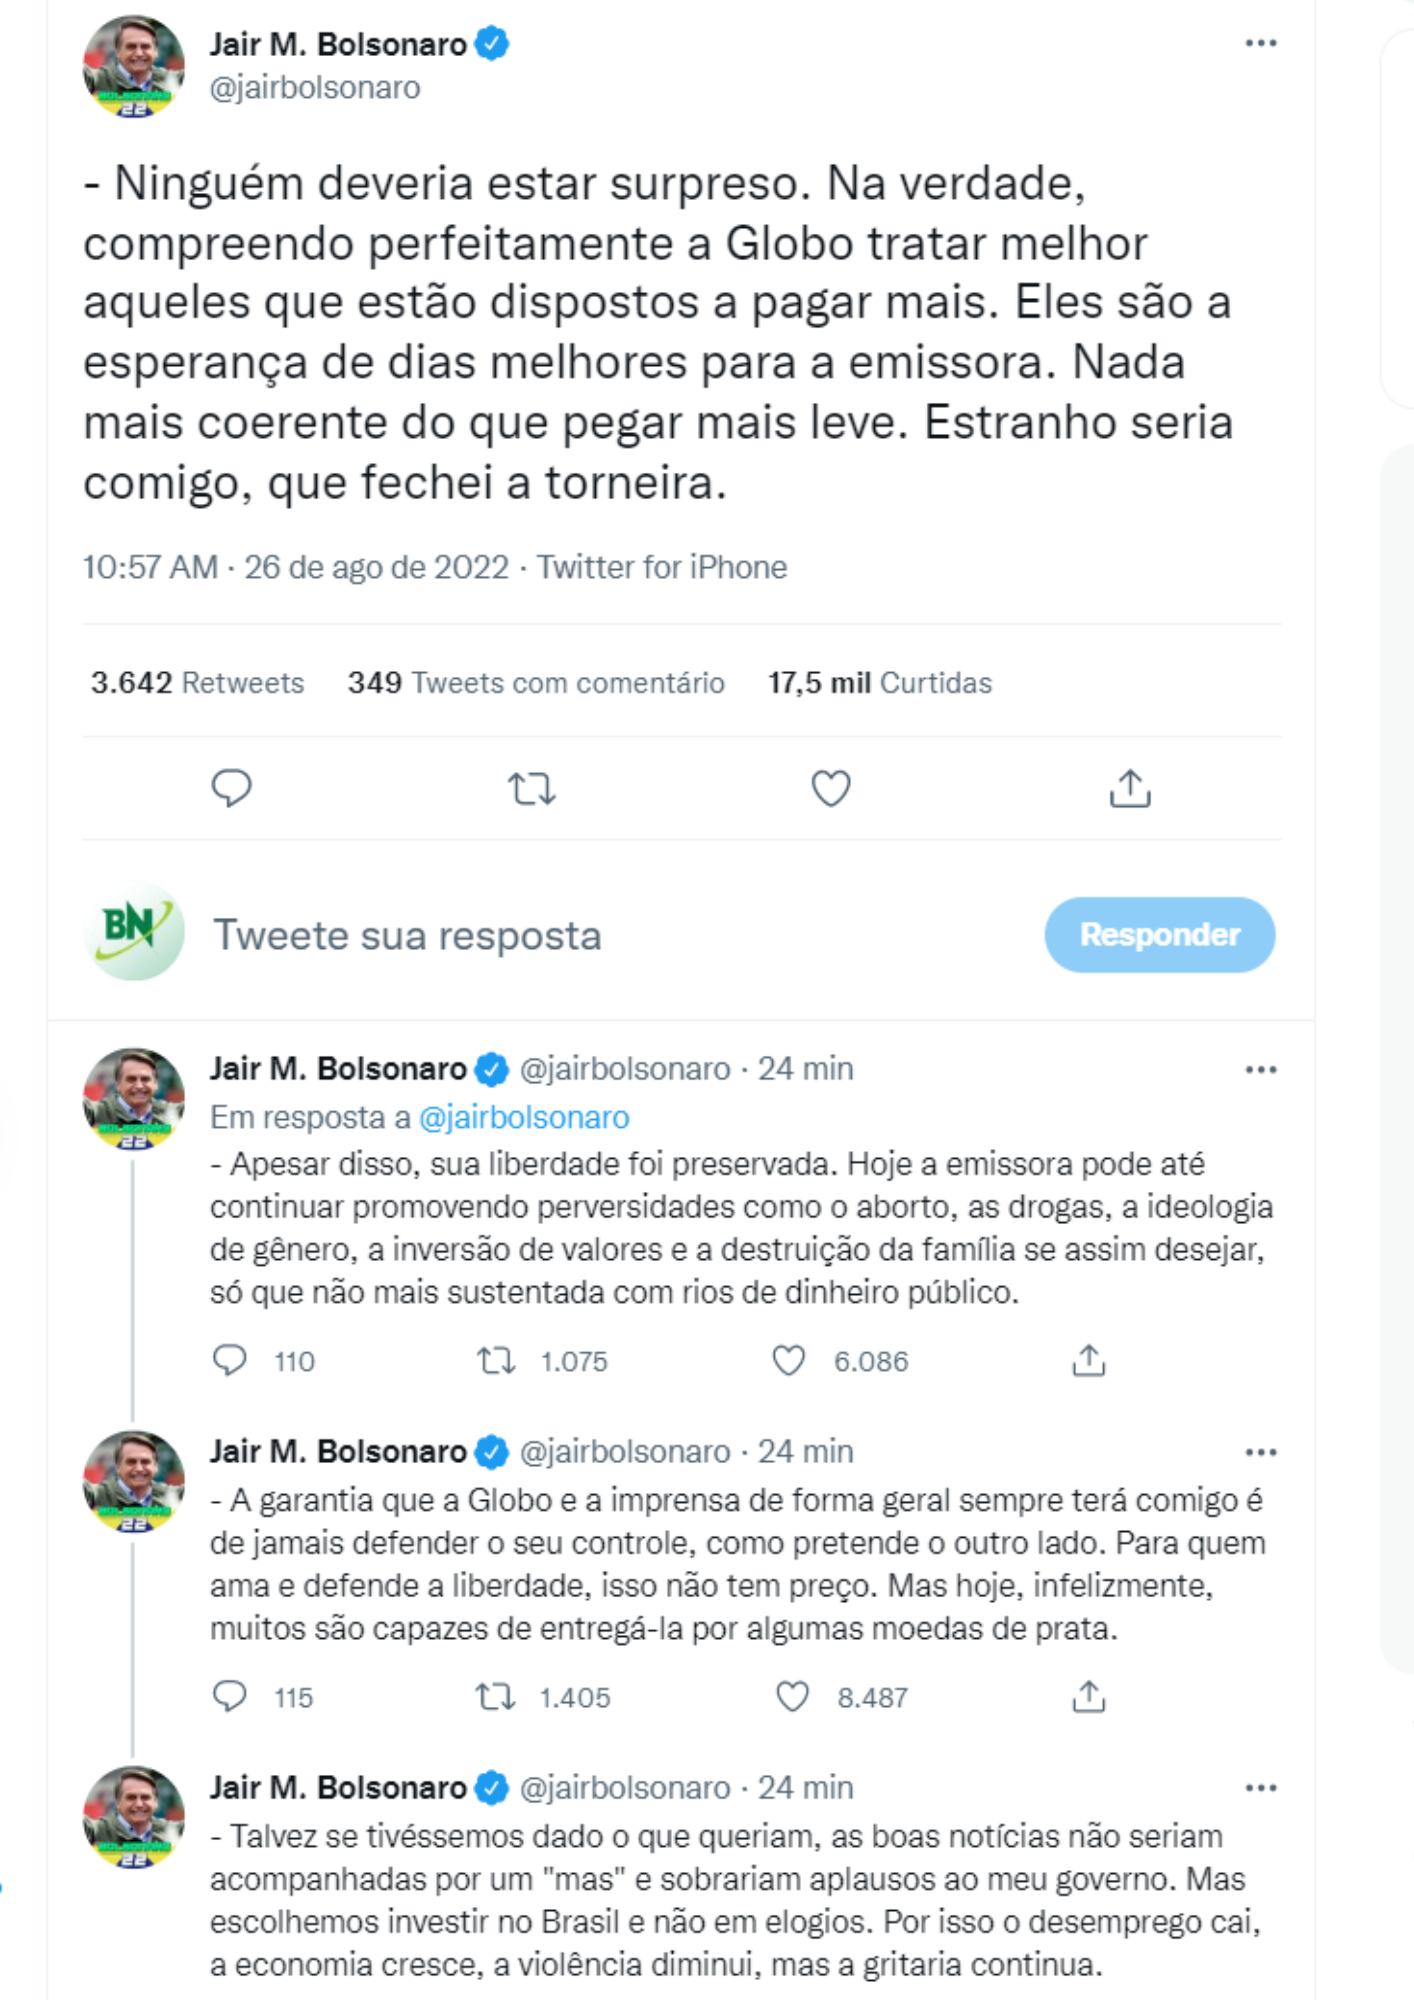Open more options on 'Apesar disso' reply
Screen dimensions: 1414x2000
1260,1070
